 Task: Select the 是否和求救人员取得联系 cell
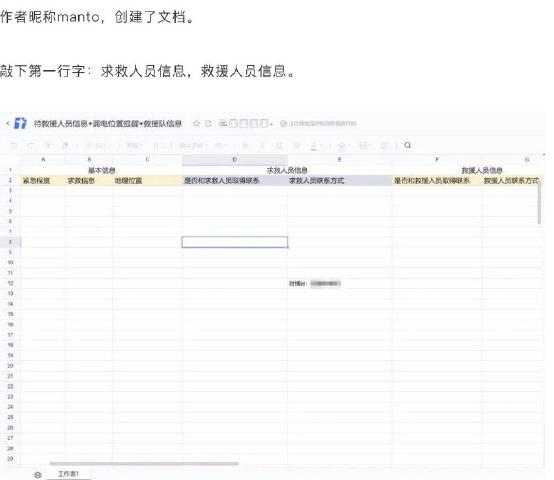point(235,180)
